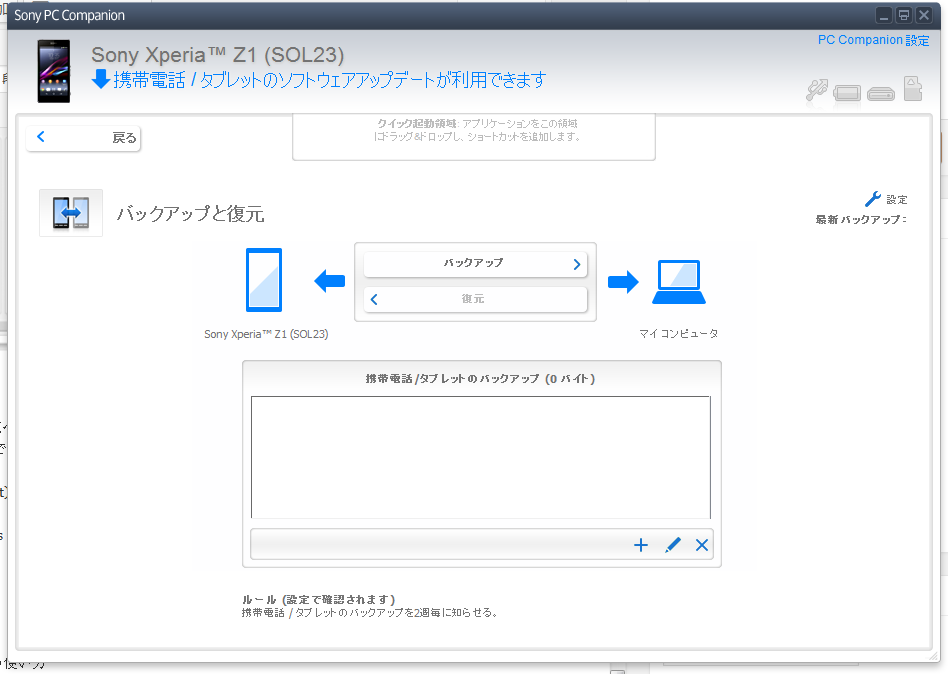Open PC Companion 設定 link
The width and height of the screenshot is (948, 674).
(873, 40)
